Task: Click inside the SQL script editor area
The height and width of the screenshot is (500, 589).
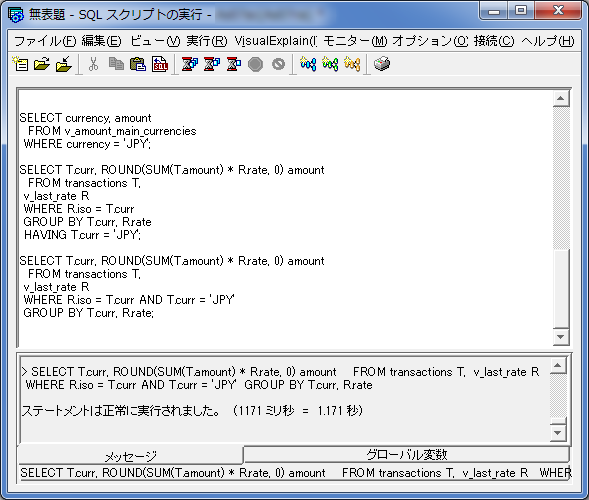Action: pos(285,218)
